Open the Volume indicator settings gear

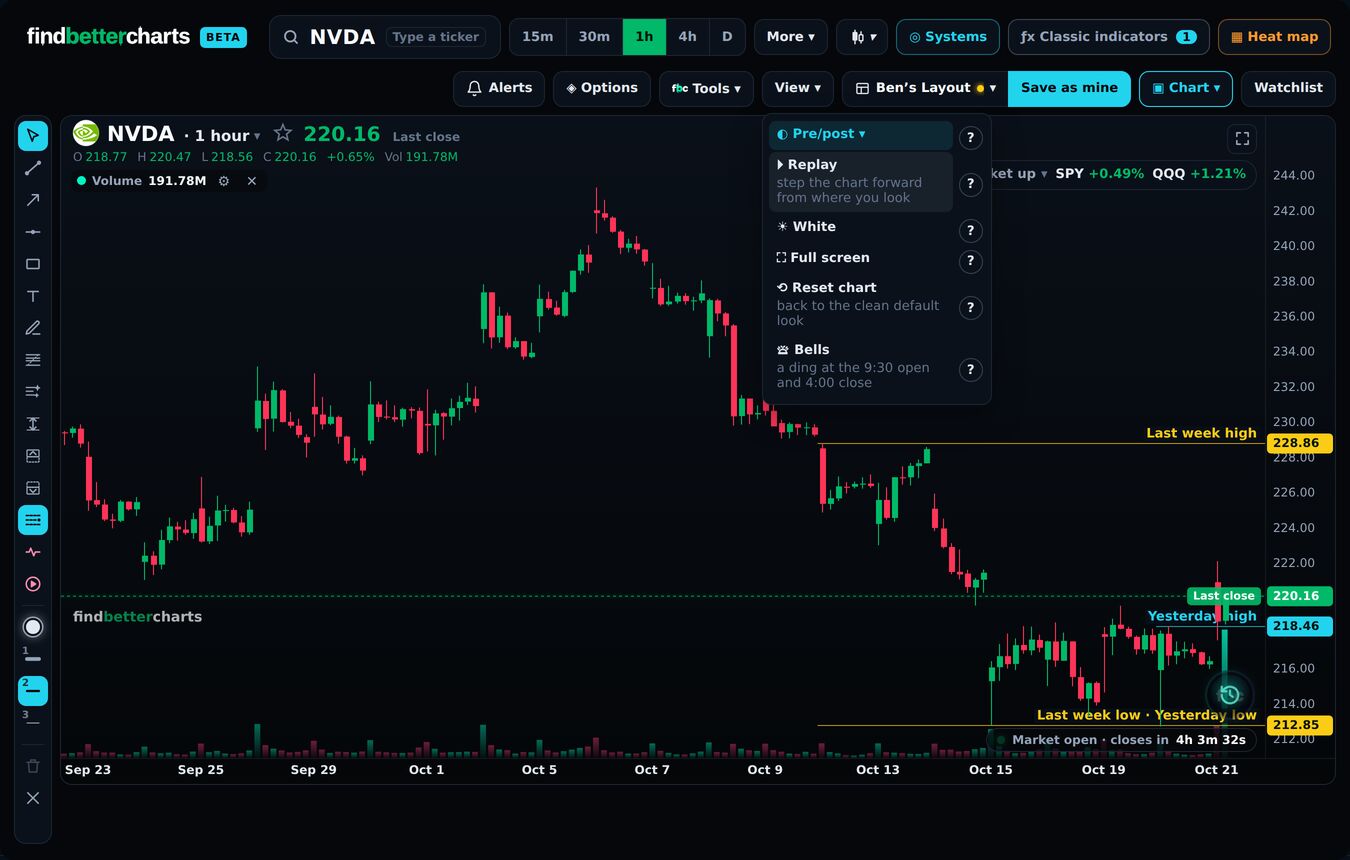pyautogui.click(x=224, y=181)
